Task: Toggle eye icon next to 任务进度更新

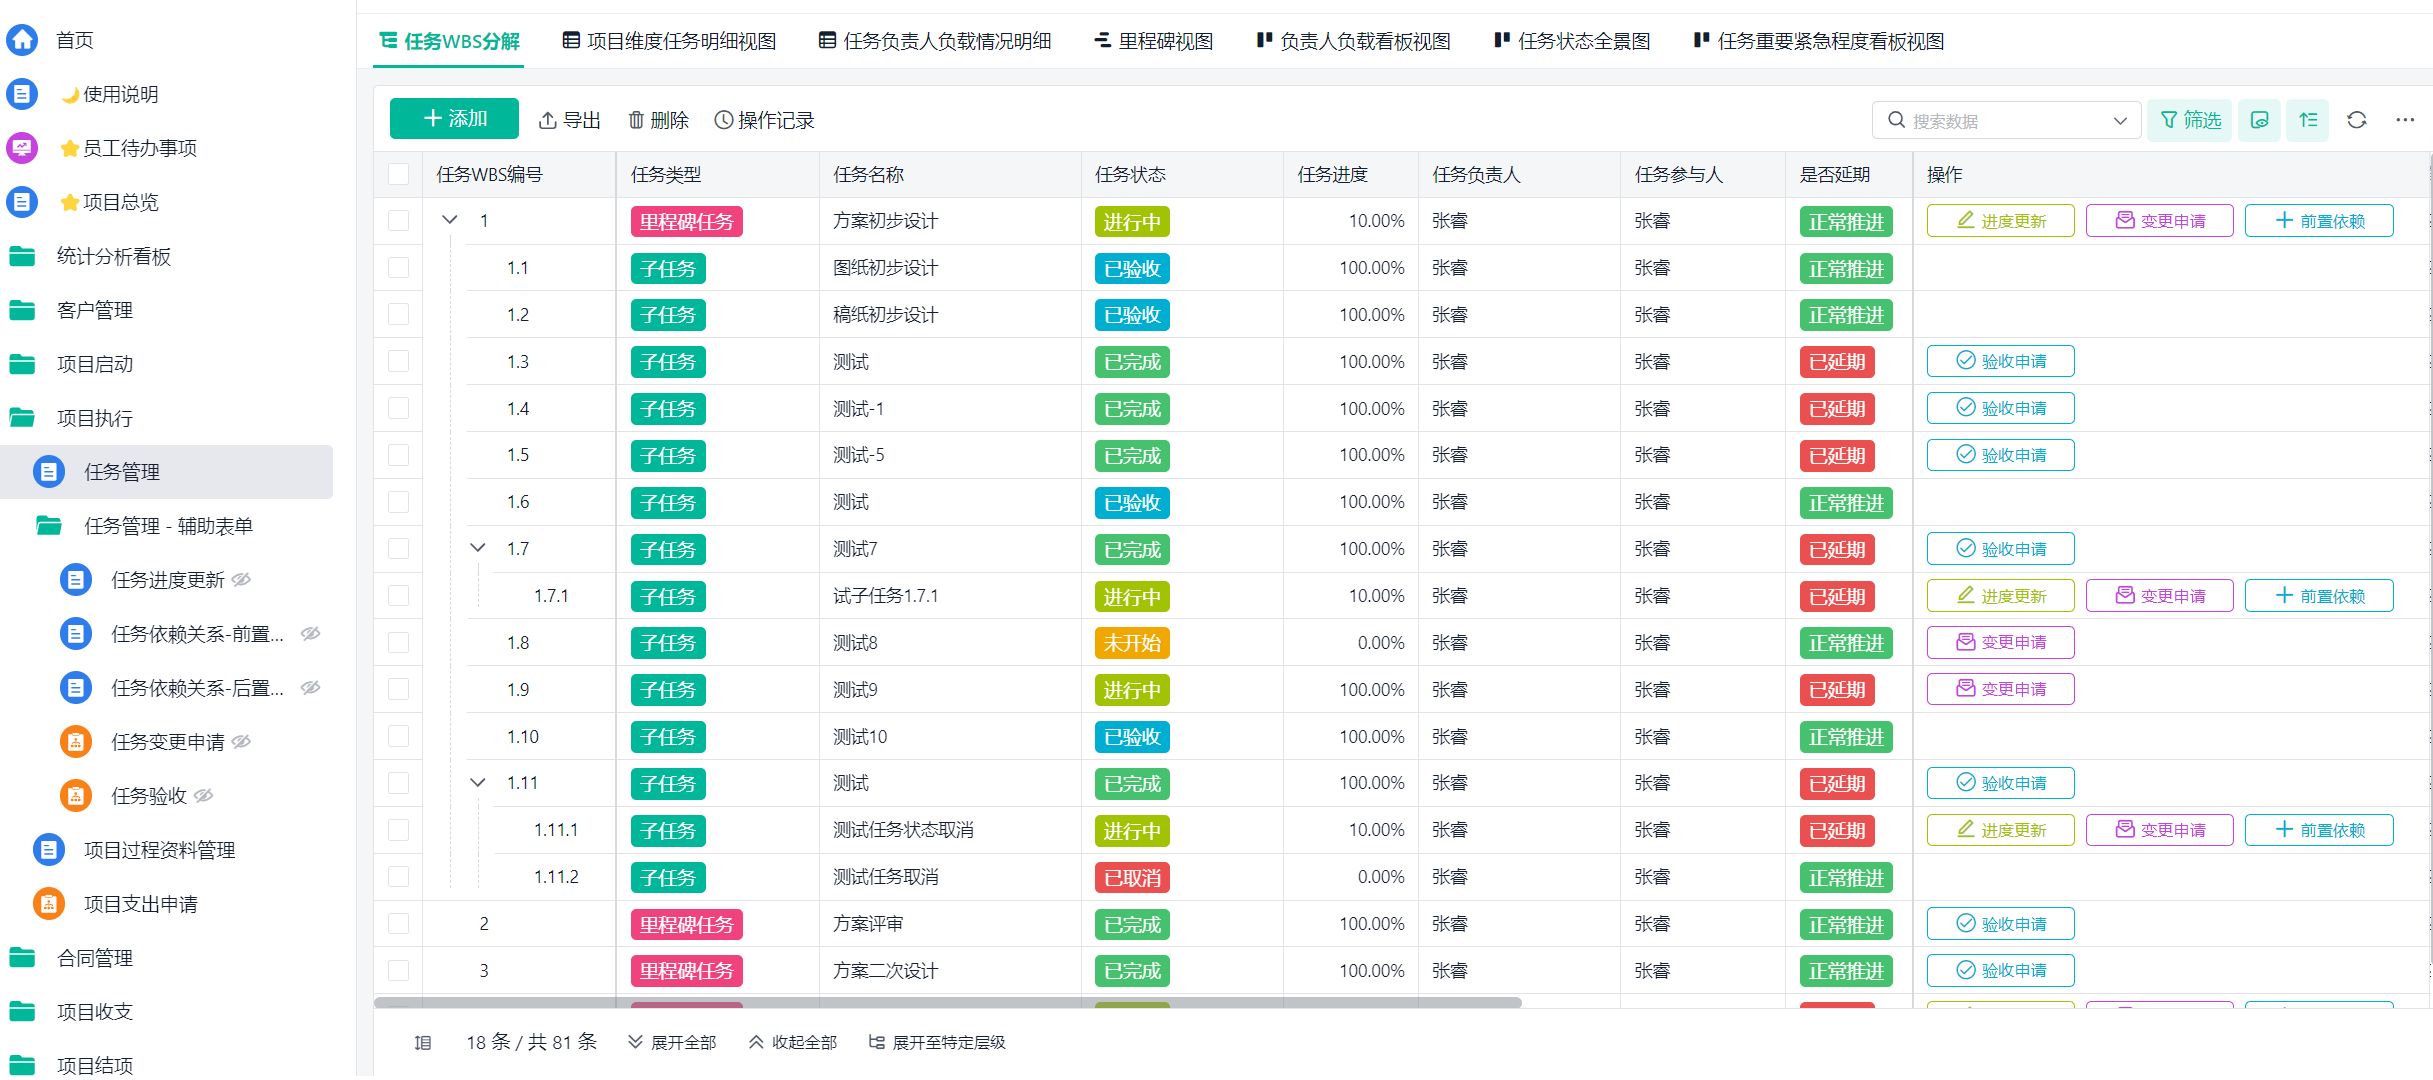Action: pyautogui.click(x=242, y=580)
